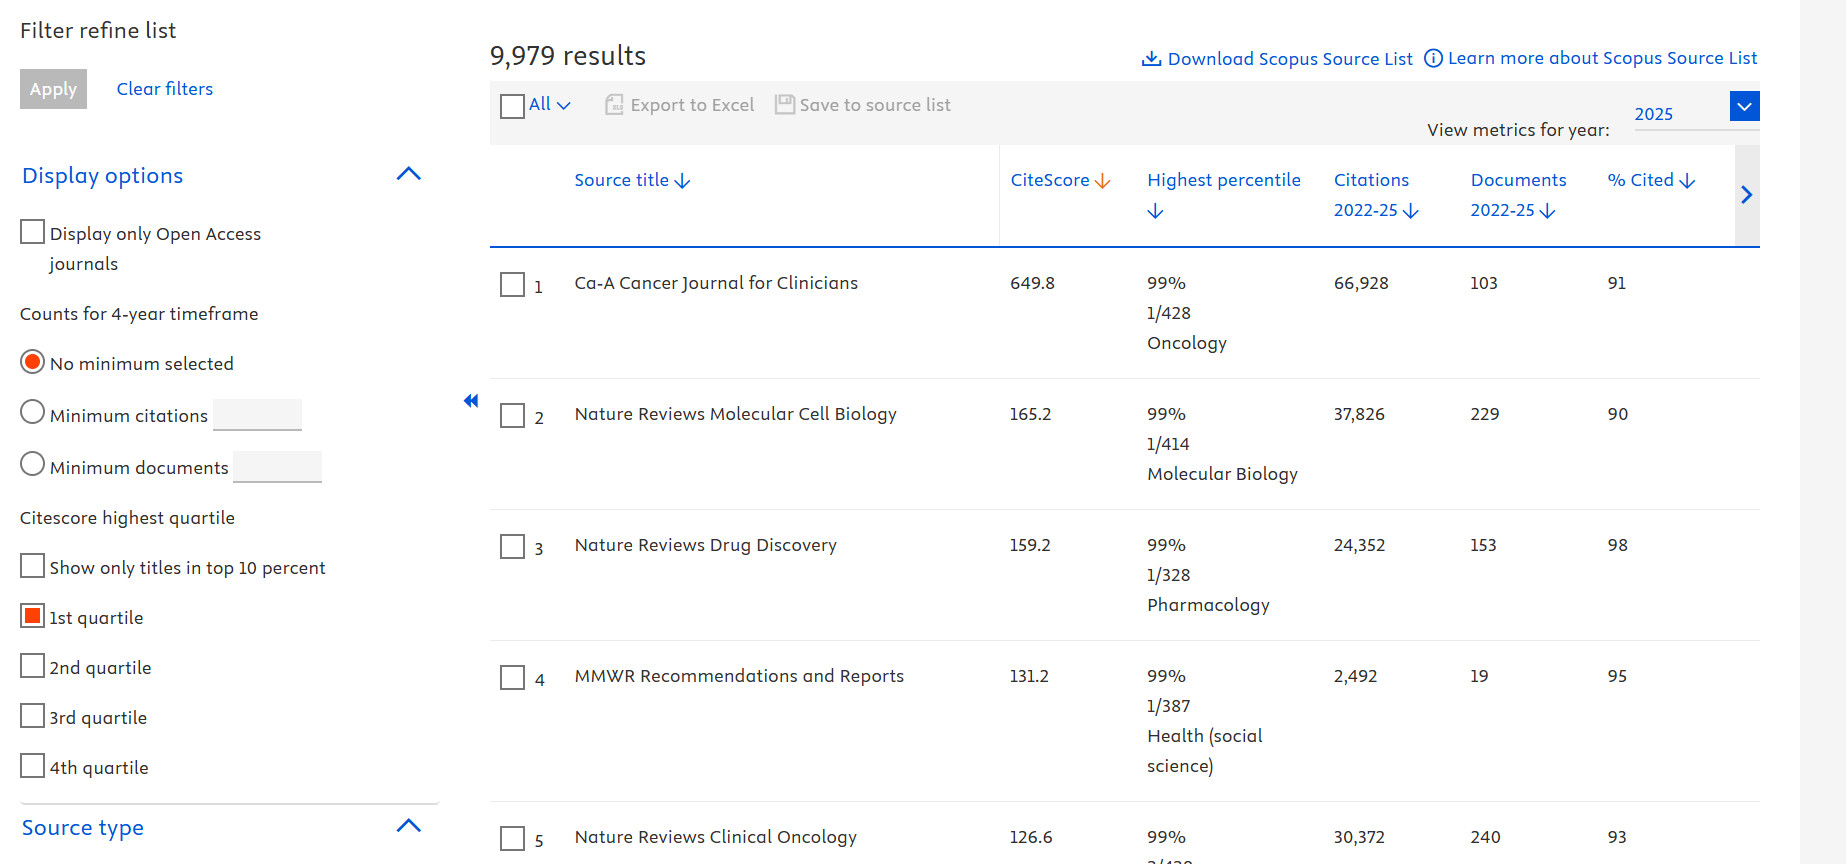Select Minimum citations radio button
The width and height of the screenshot is (1846, 864).
(x=32, y=412)
